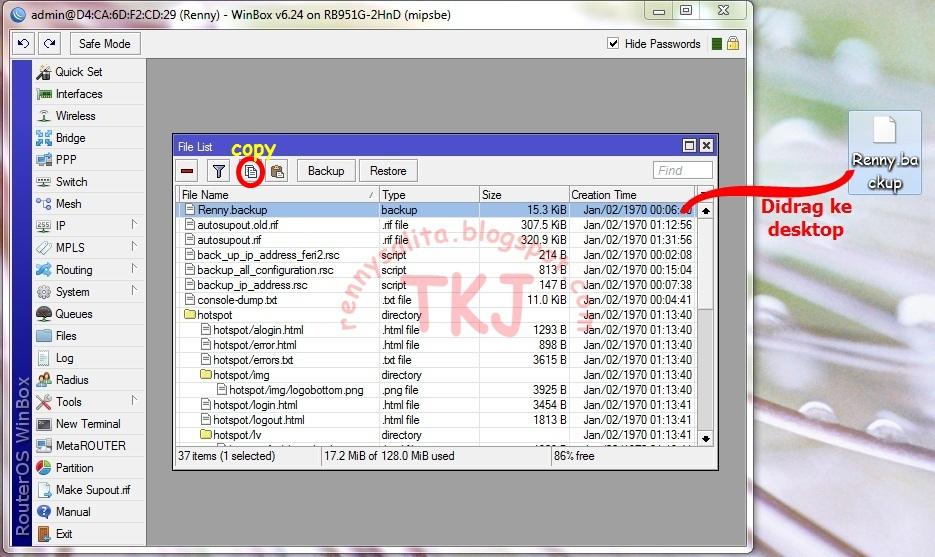
Task: Click the Find search field
Action: [x=683, y=171]
